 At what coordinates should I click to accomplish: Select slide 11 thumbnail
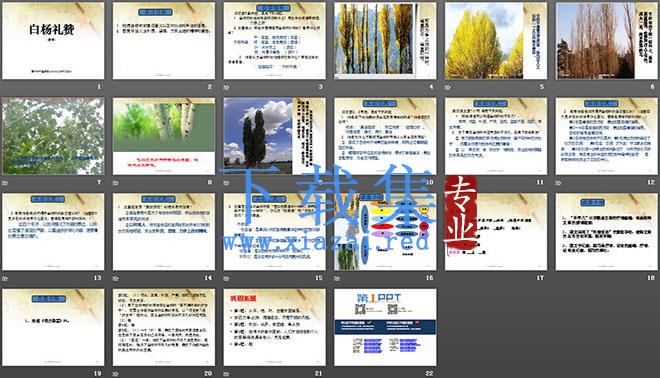496,136
